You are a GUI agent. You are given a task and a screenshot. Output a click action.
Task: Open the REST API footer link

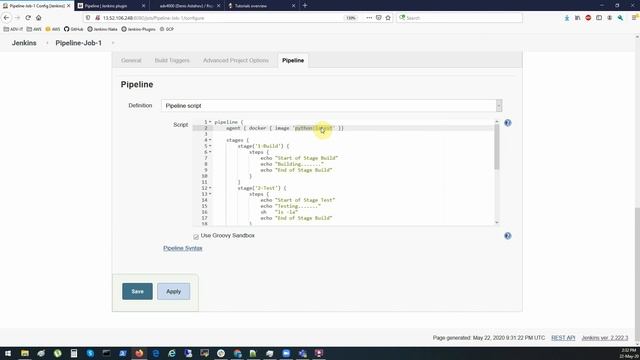click(563, 338)
